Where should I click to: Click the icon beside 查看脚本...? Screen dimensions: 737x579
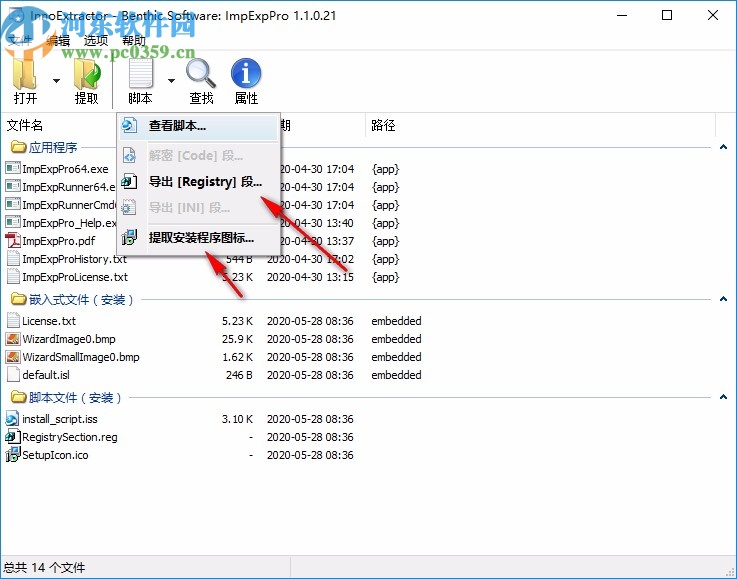(129, 126)
